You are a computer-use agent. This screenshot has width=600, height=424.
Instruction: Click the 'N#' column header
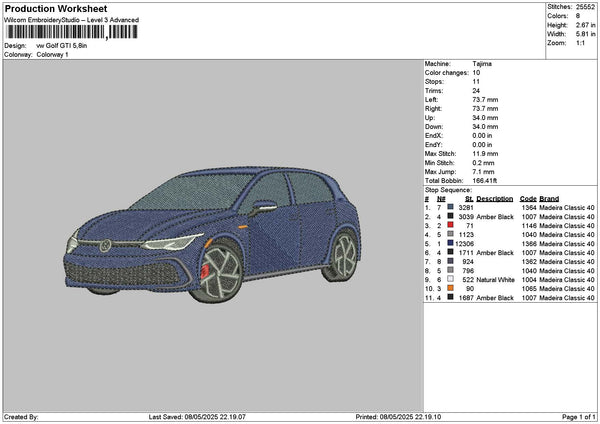(441, 199)
